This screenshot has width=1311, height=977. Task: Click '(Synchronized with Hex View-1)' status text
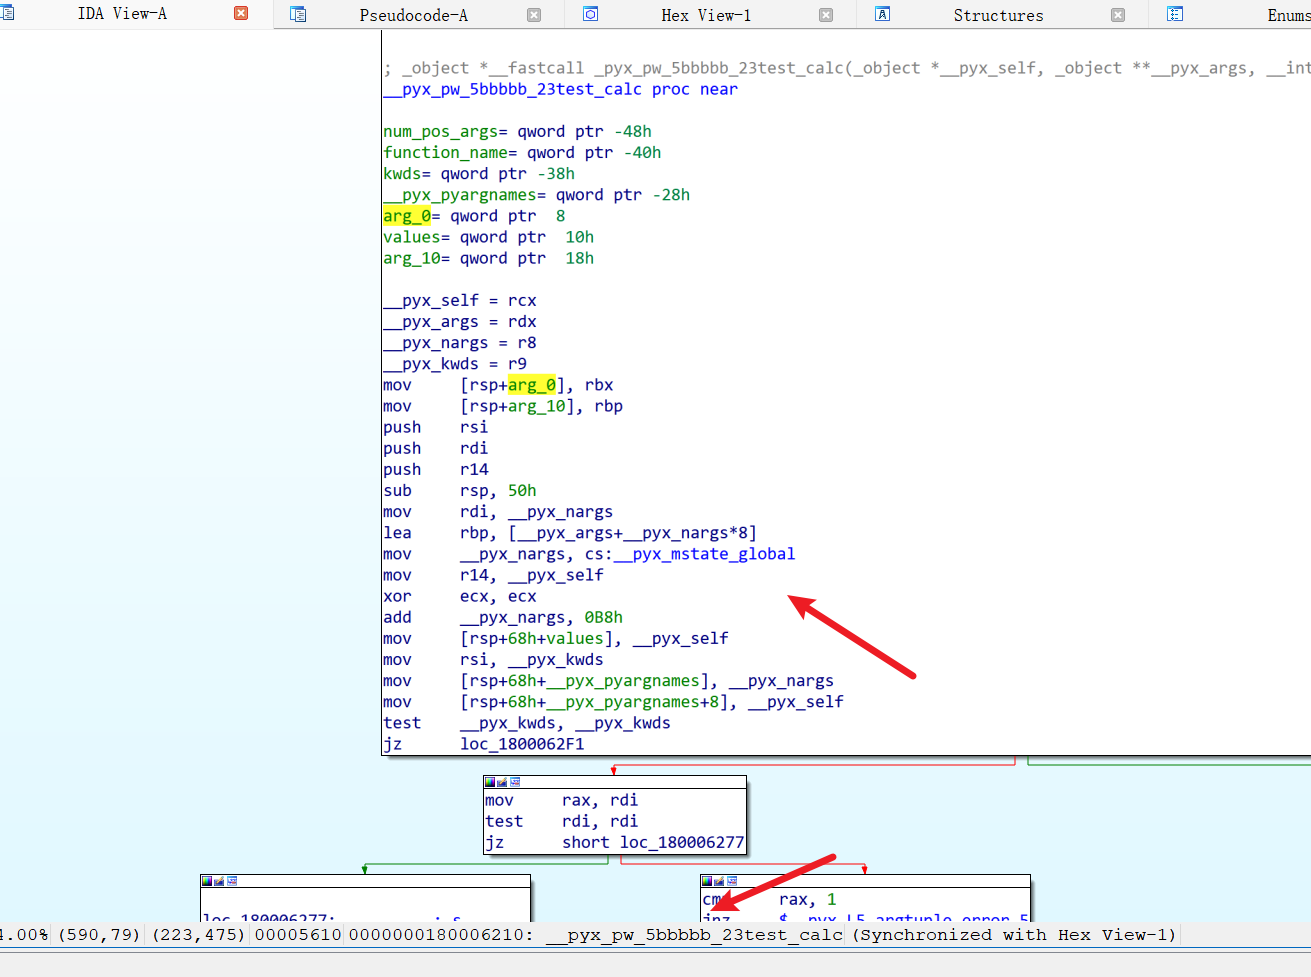[1015, 935]
